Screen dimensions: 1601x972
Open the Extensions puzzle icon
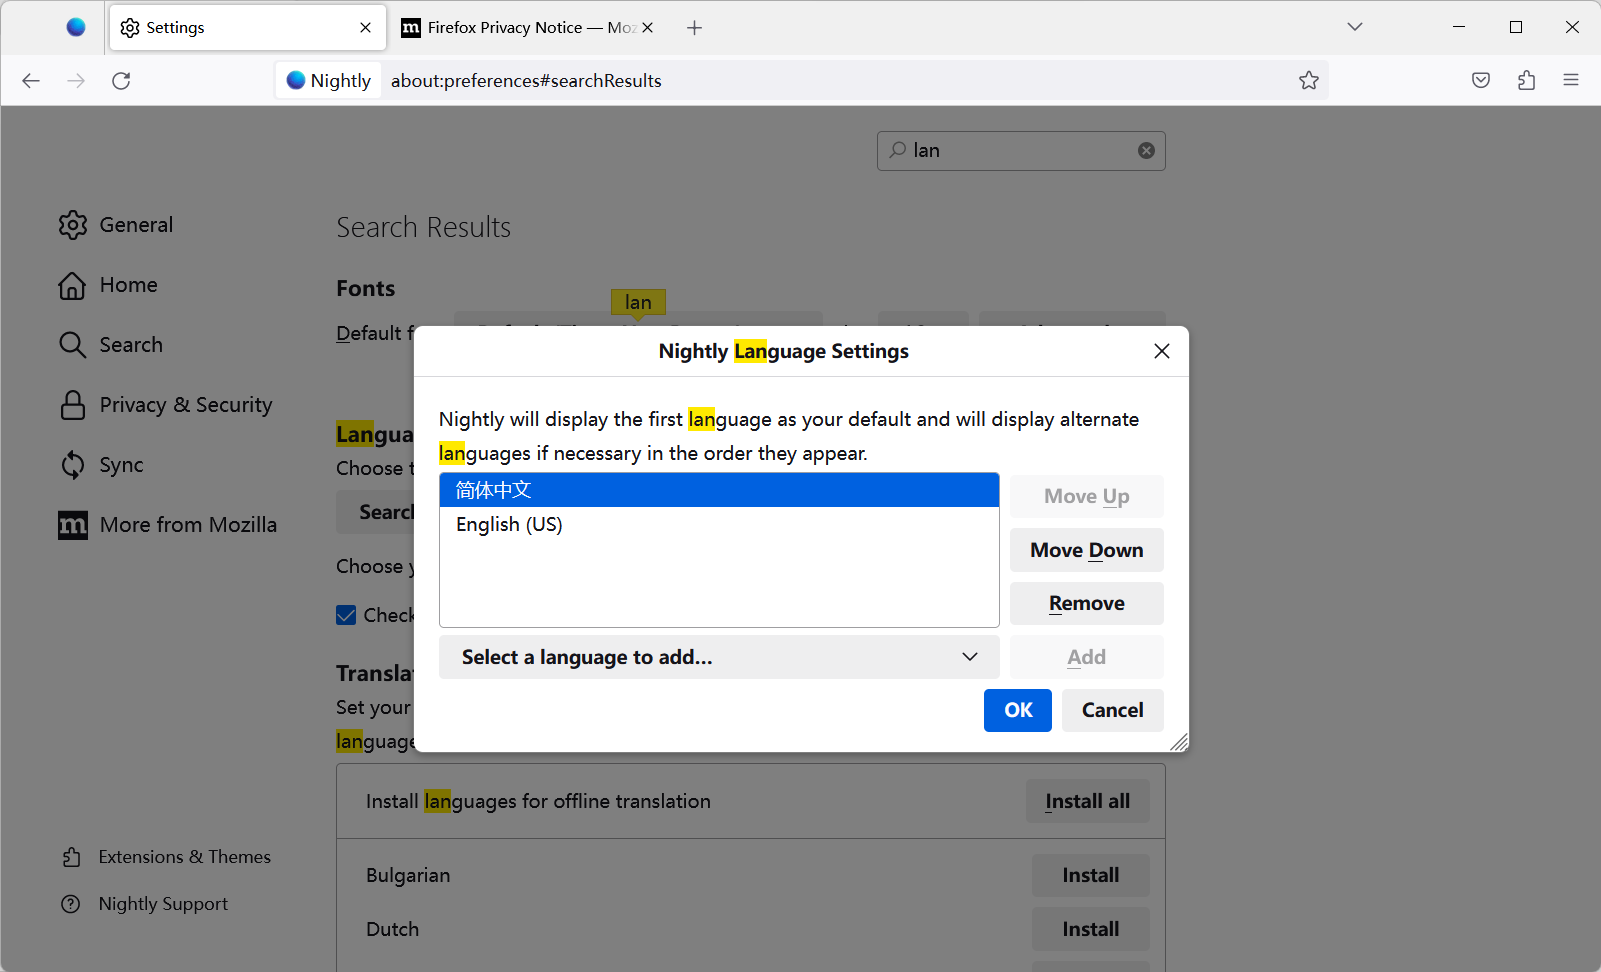coord(1526,81)
